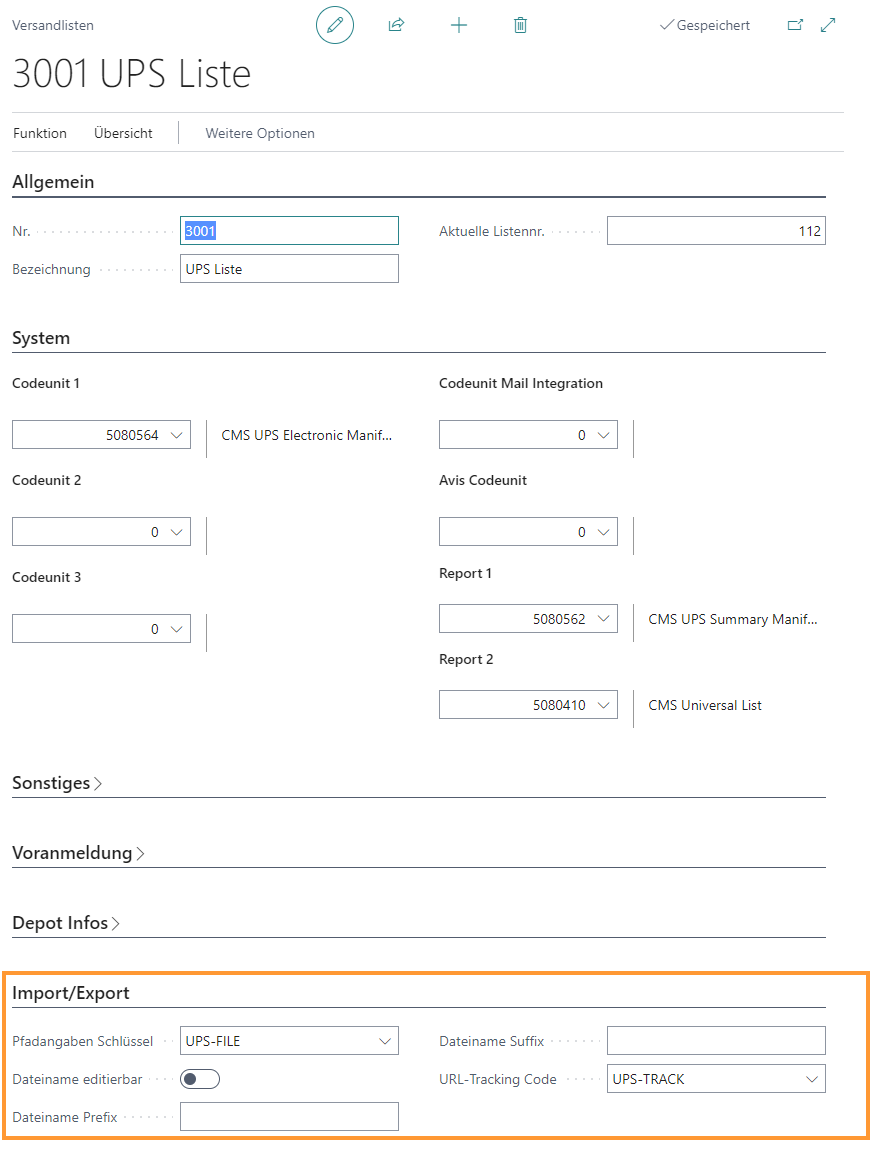Toggle the Dateiname editierbar switch
The width and height of the screenshot is (874, 1163).
click(x=200, y=1079)
